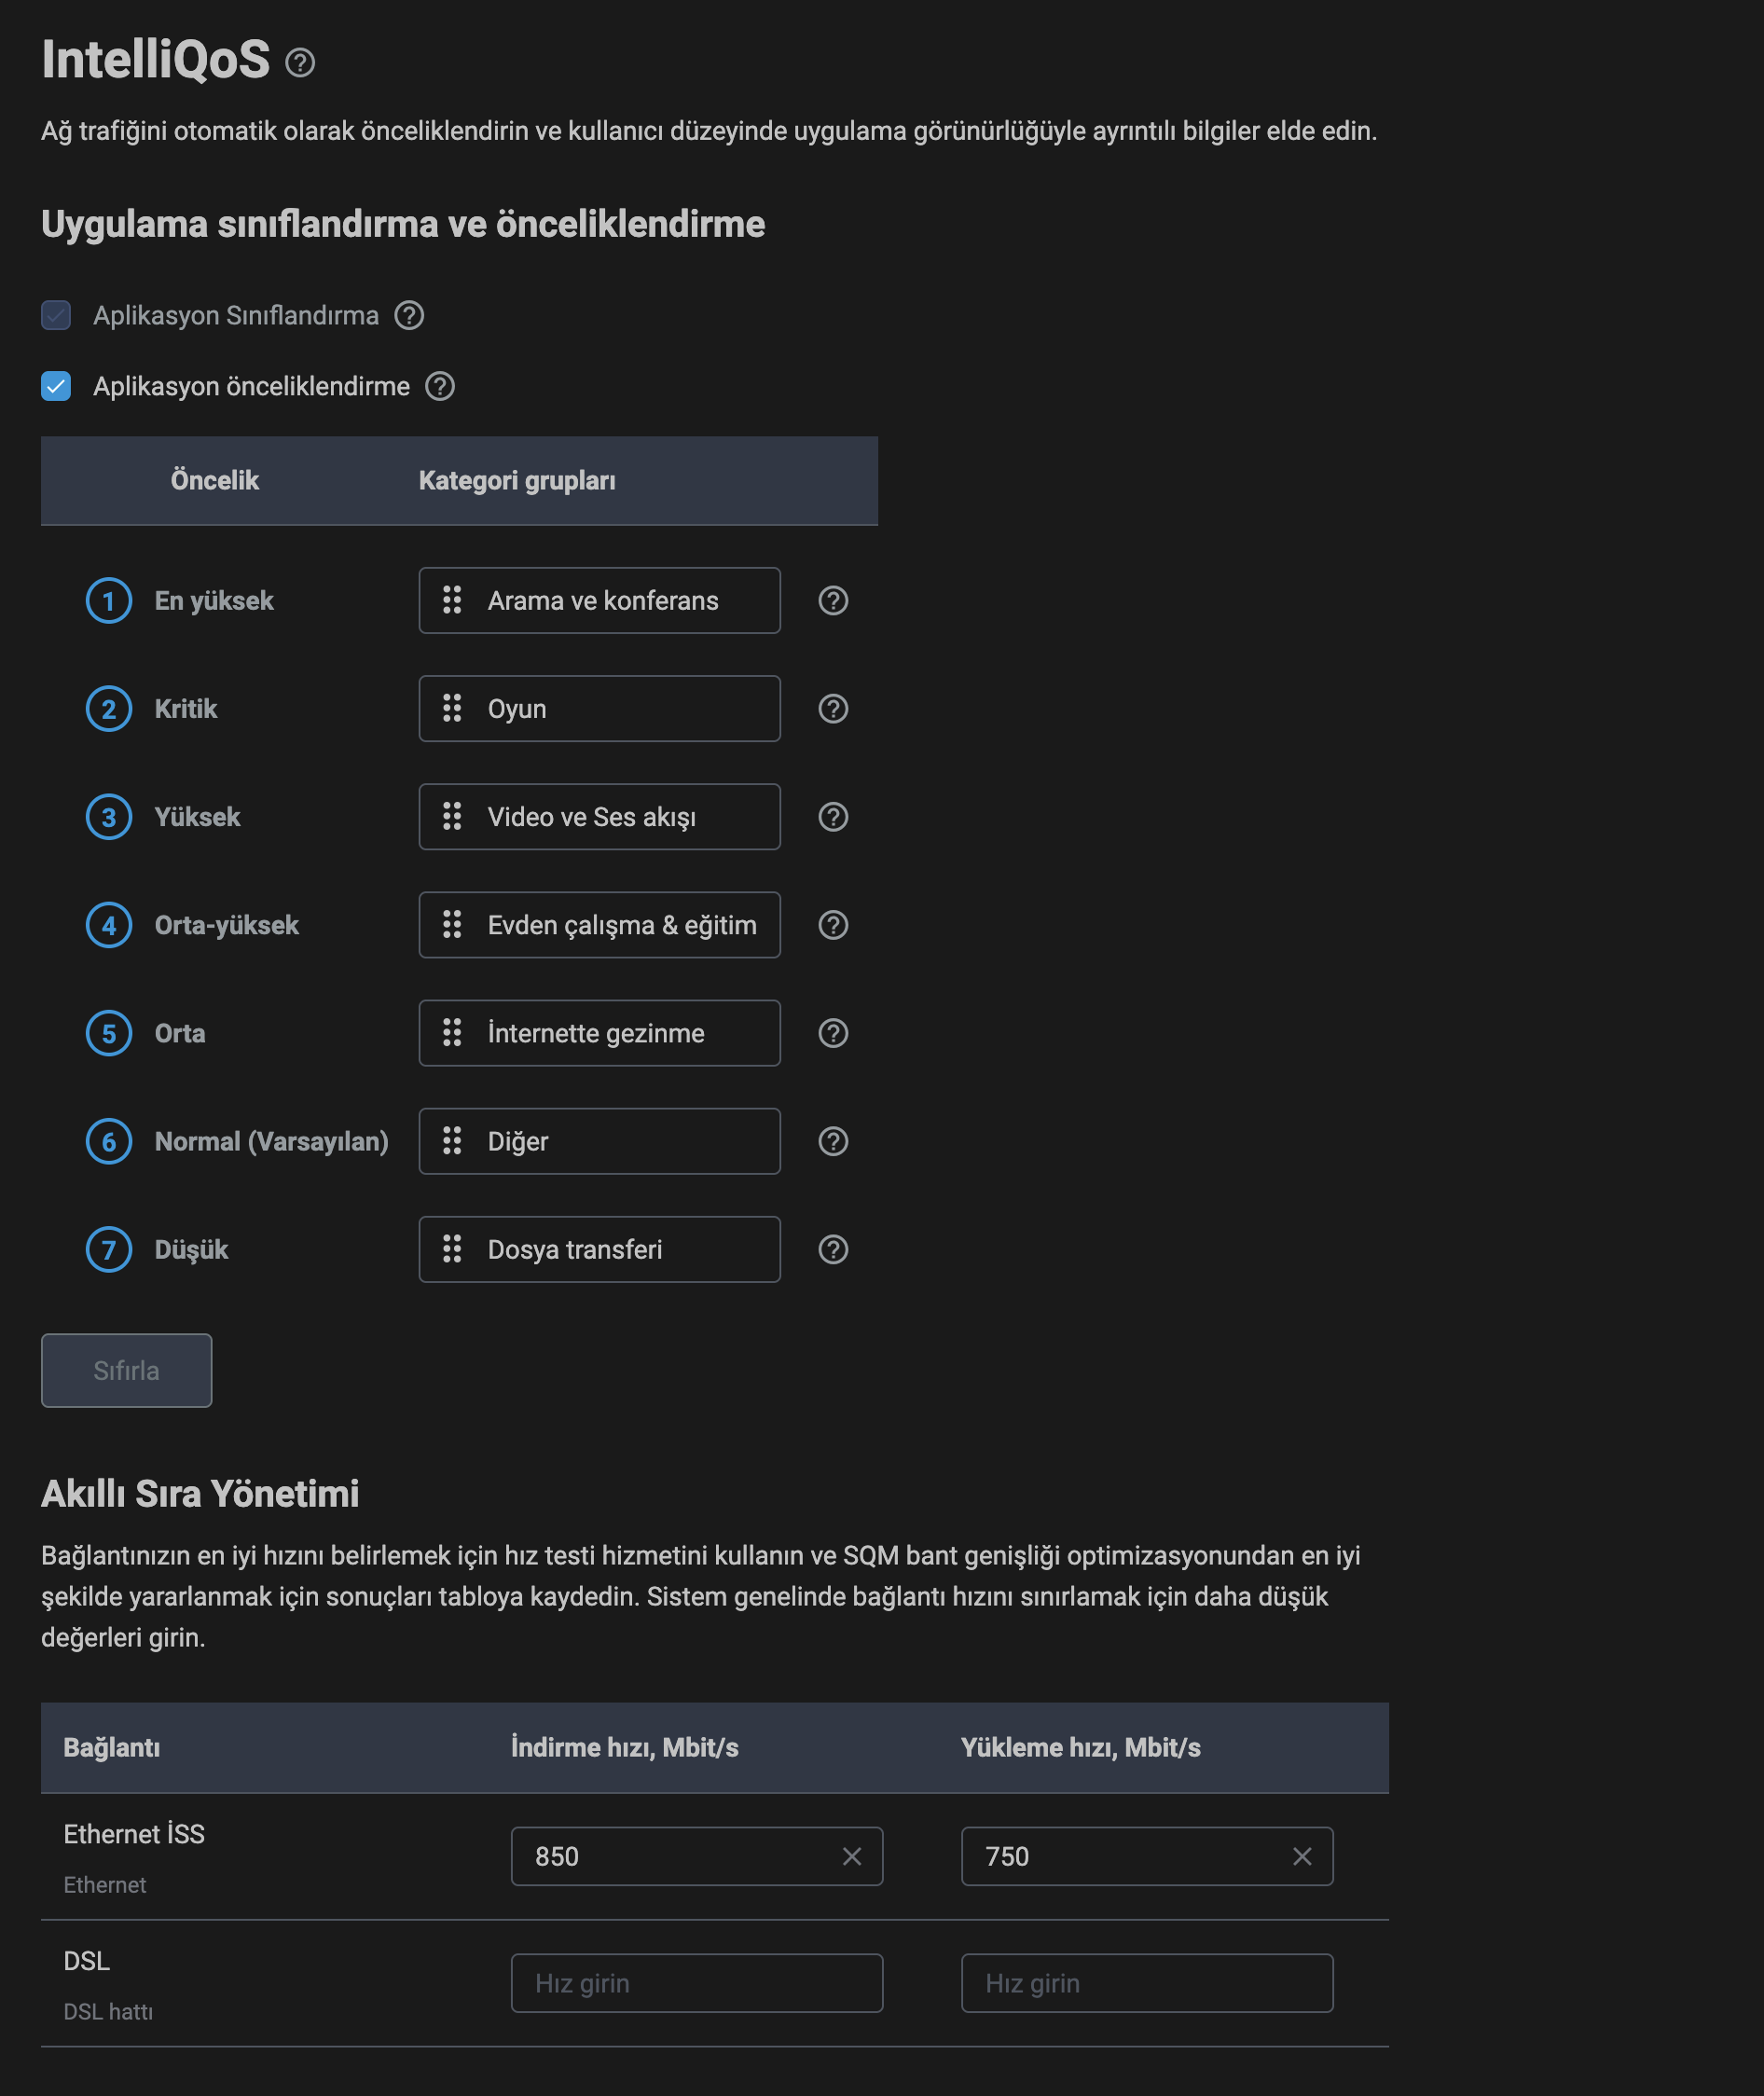Click the Sıfırla reset button
Viewport: 1764px width, 2096px height.
click(126, 1370)
